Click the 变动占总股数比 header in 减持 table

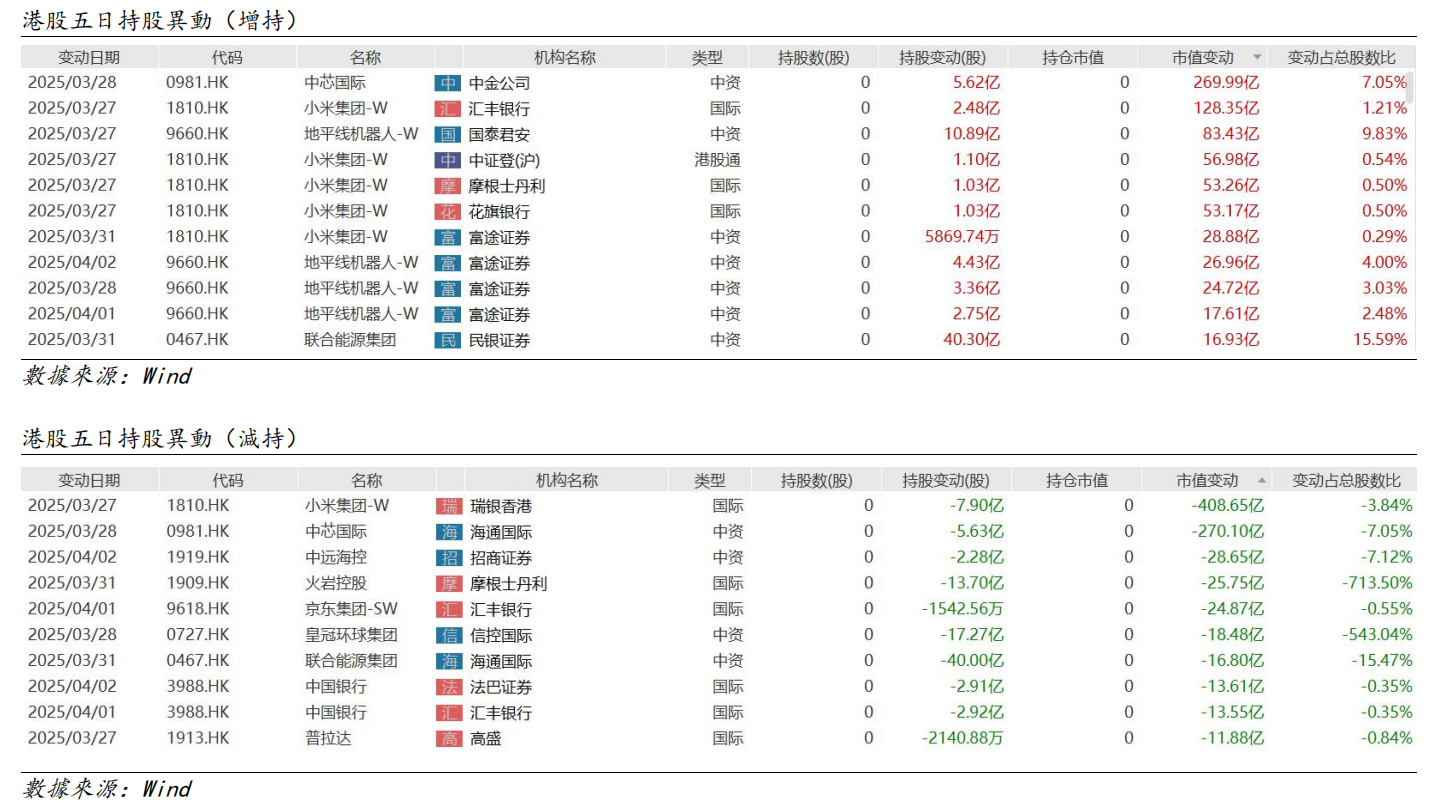(x=1346, y=480)
